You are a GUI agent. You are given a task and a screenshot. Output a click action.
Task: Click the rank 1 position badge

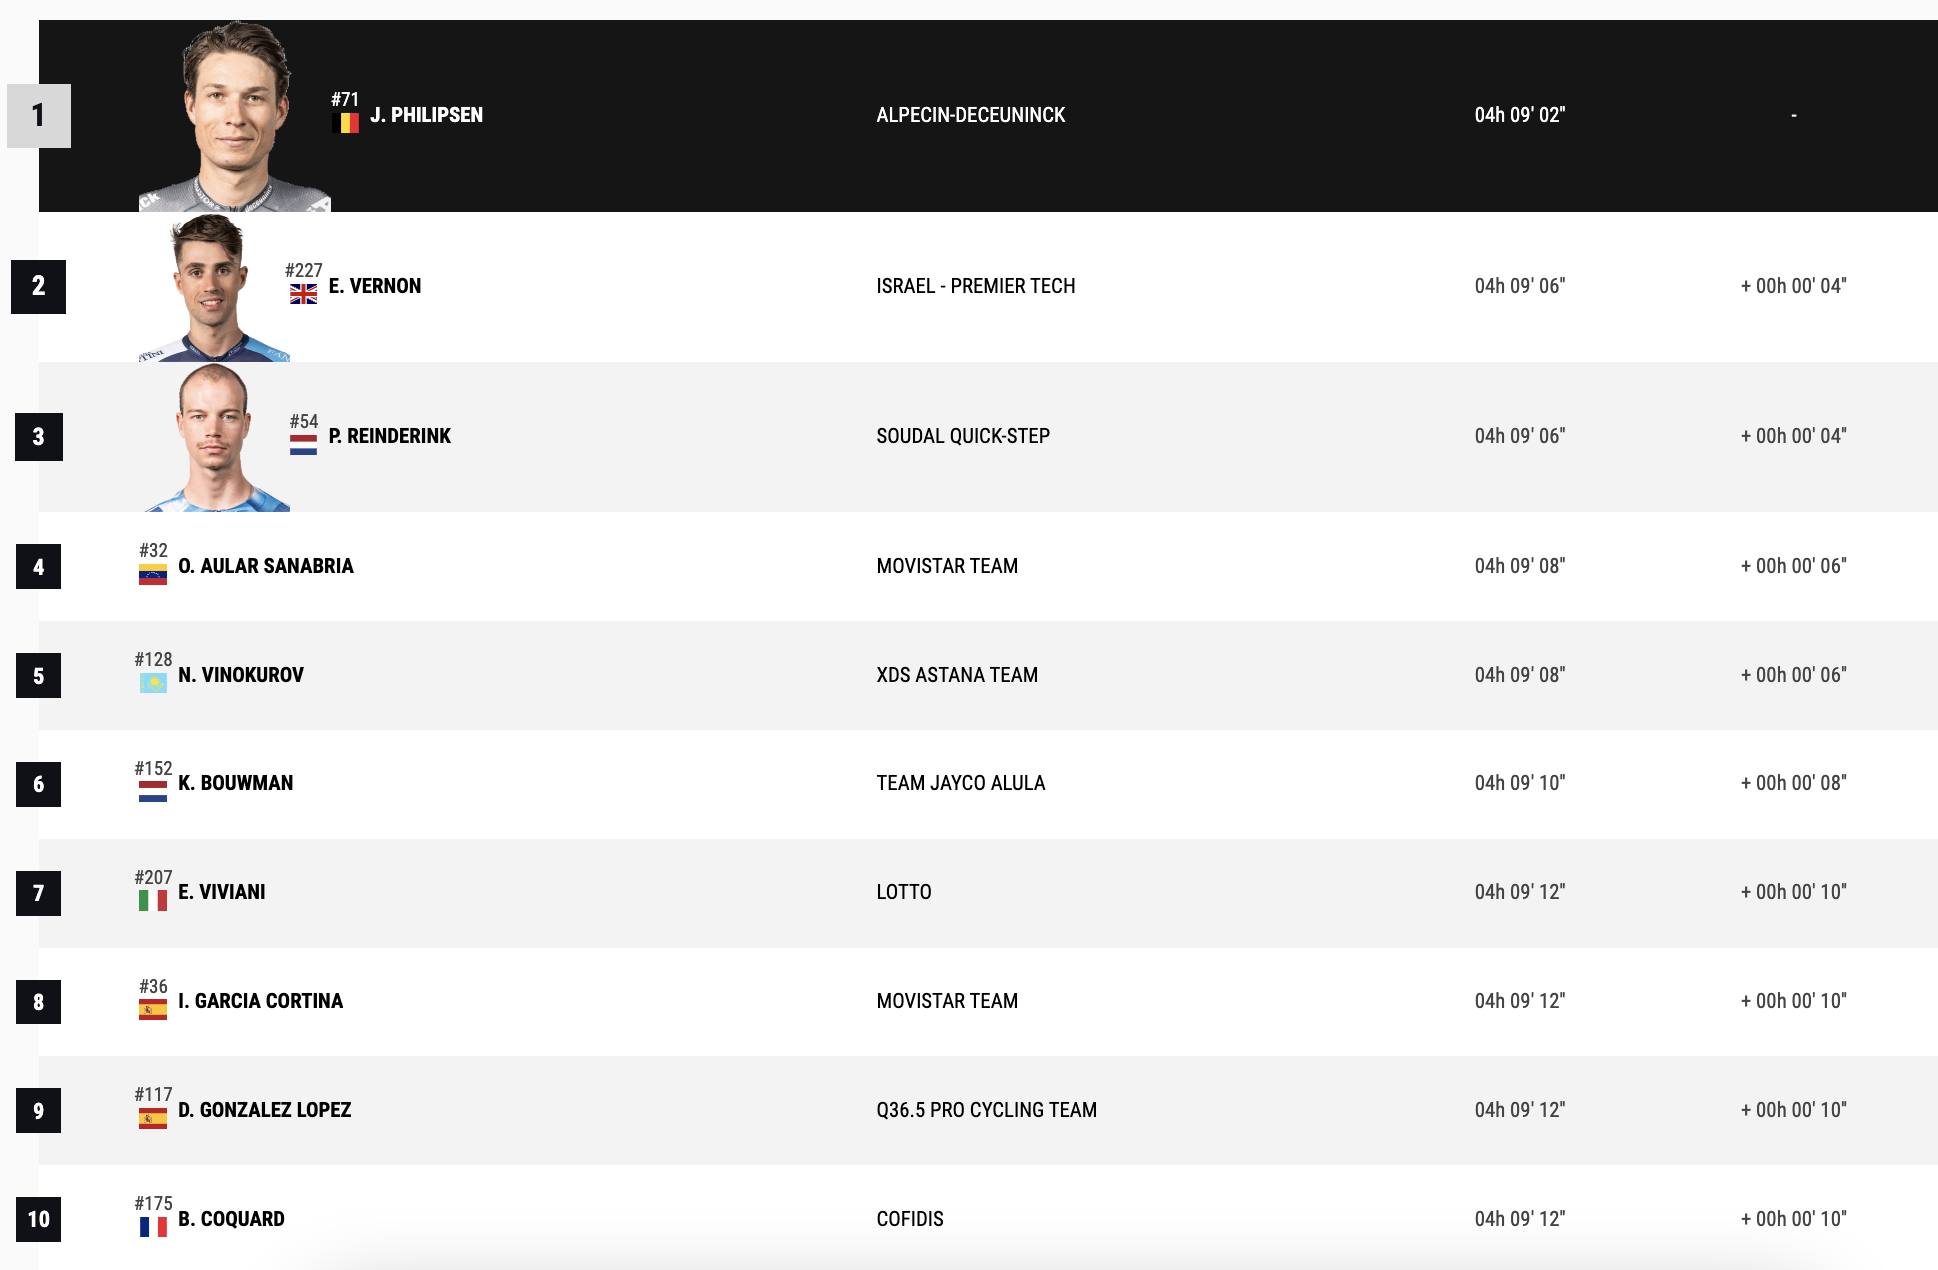click(x=39, y=116)
